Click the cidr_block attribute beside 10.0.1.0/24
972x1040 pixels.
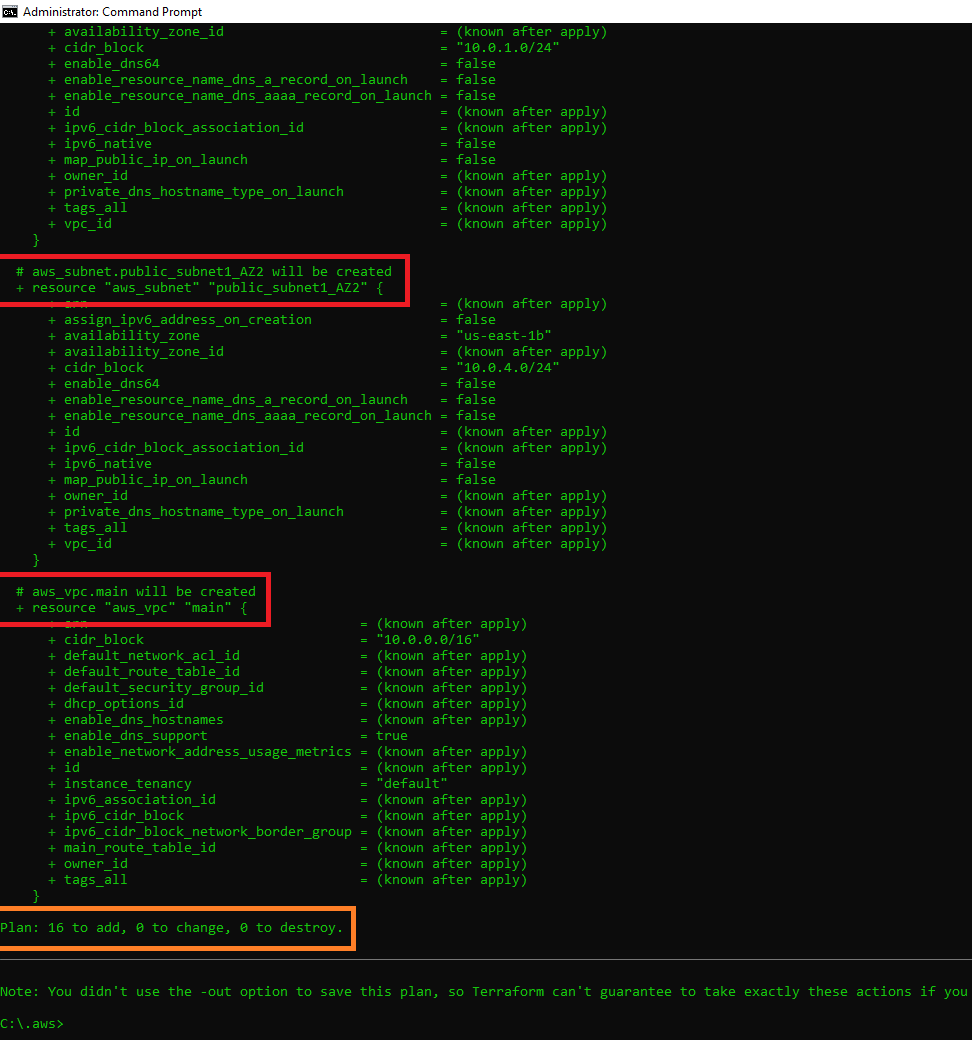tap(104, 48)
